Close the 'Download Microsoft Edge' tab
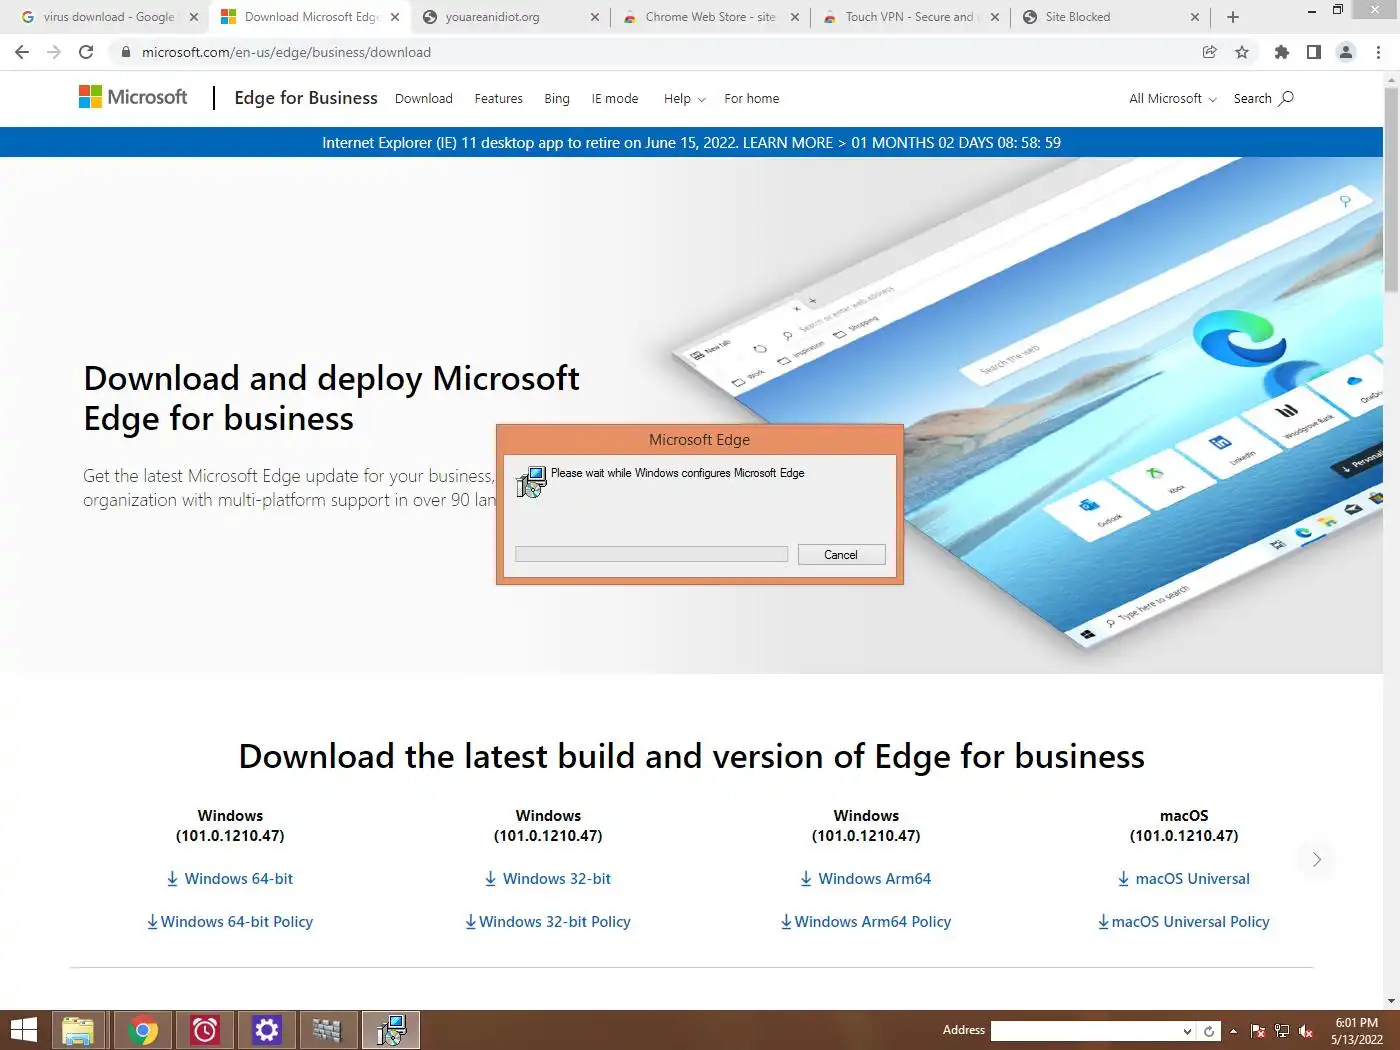The image size is (1400, 1050). pyautogui.click(x=395, y=17)
